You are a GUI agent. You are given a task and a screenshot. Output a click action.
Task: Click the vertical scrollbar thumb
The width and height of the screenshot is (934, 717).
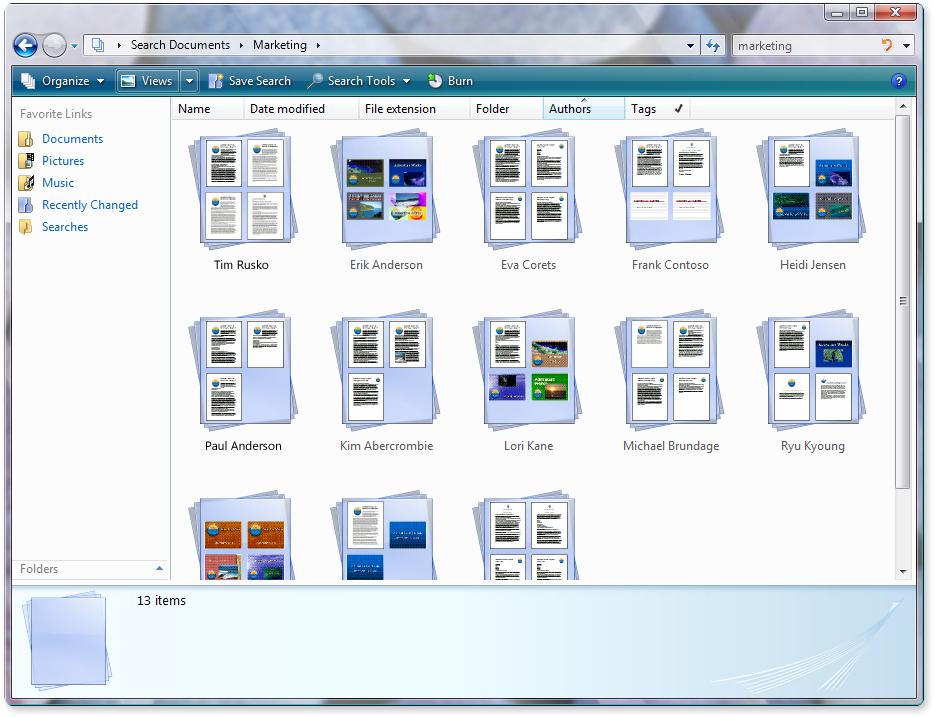tap(903, 300)
